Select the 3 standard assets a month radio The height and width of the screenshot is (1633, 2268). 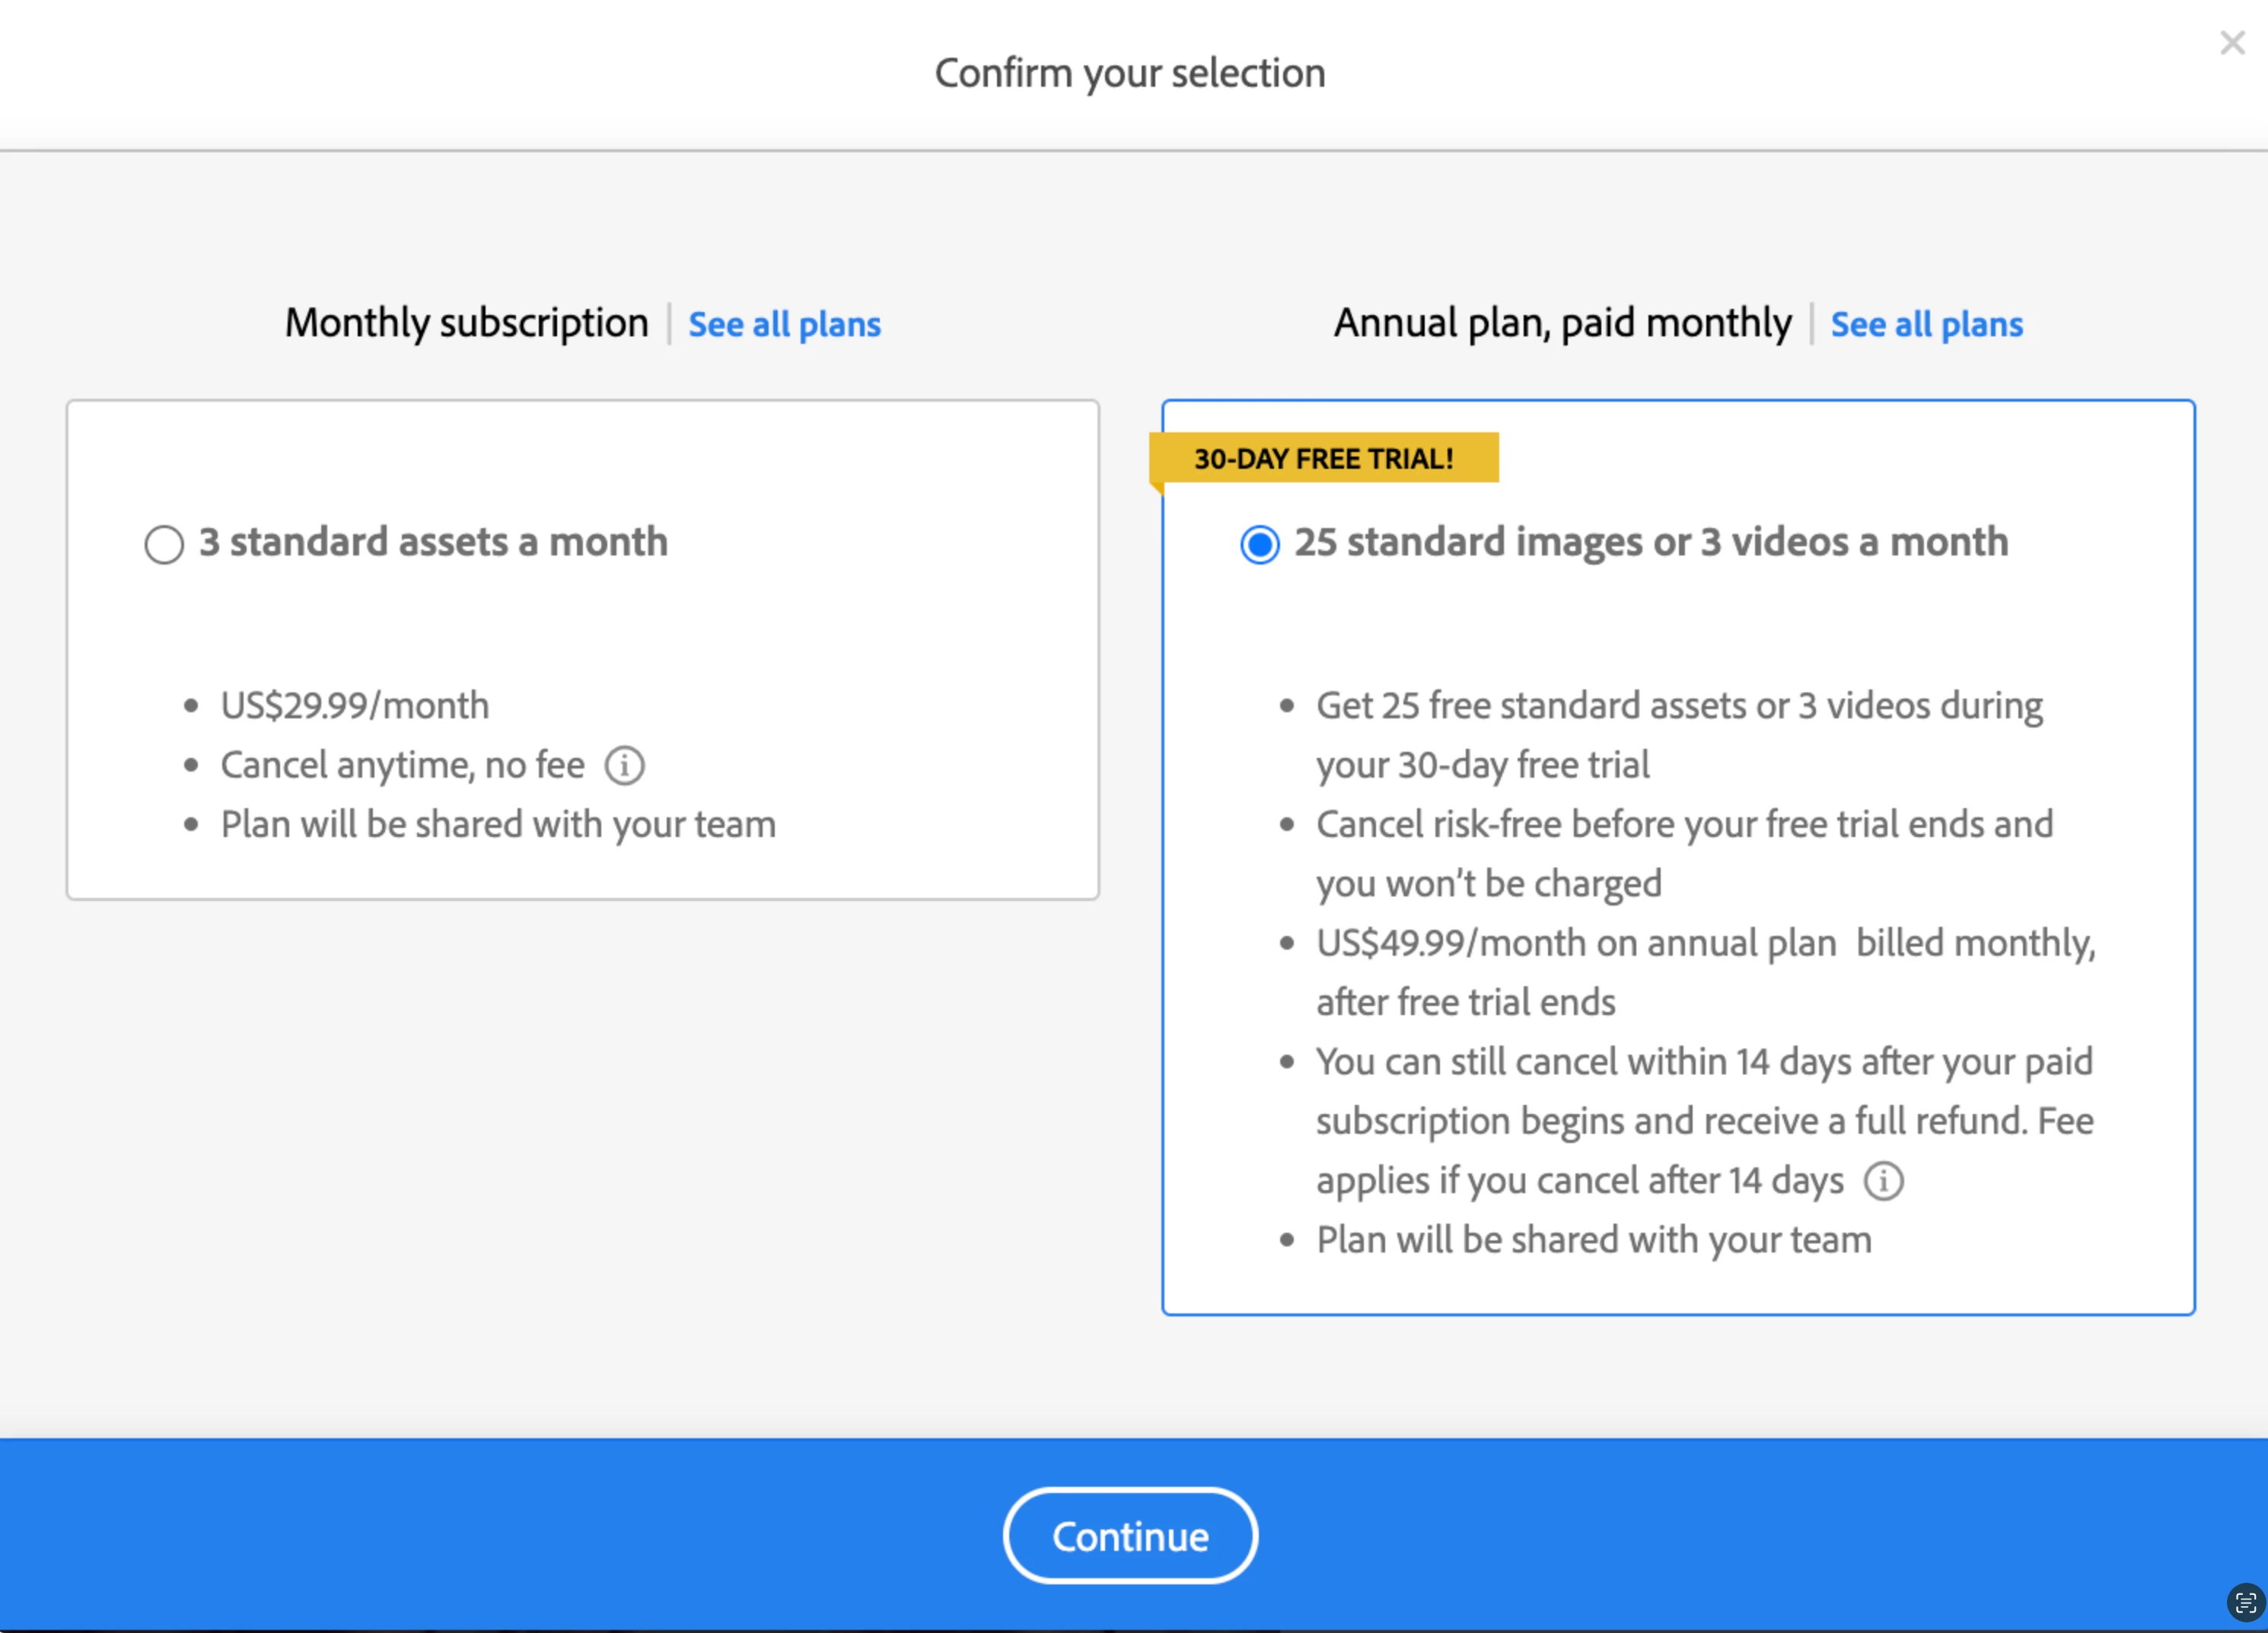(164, 545)
